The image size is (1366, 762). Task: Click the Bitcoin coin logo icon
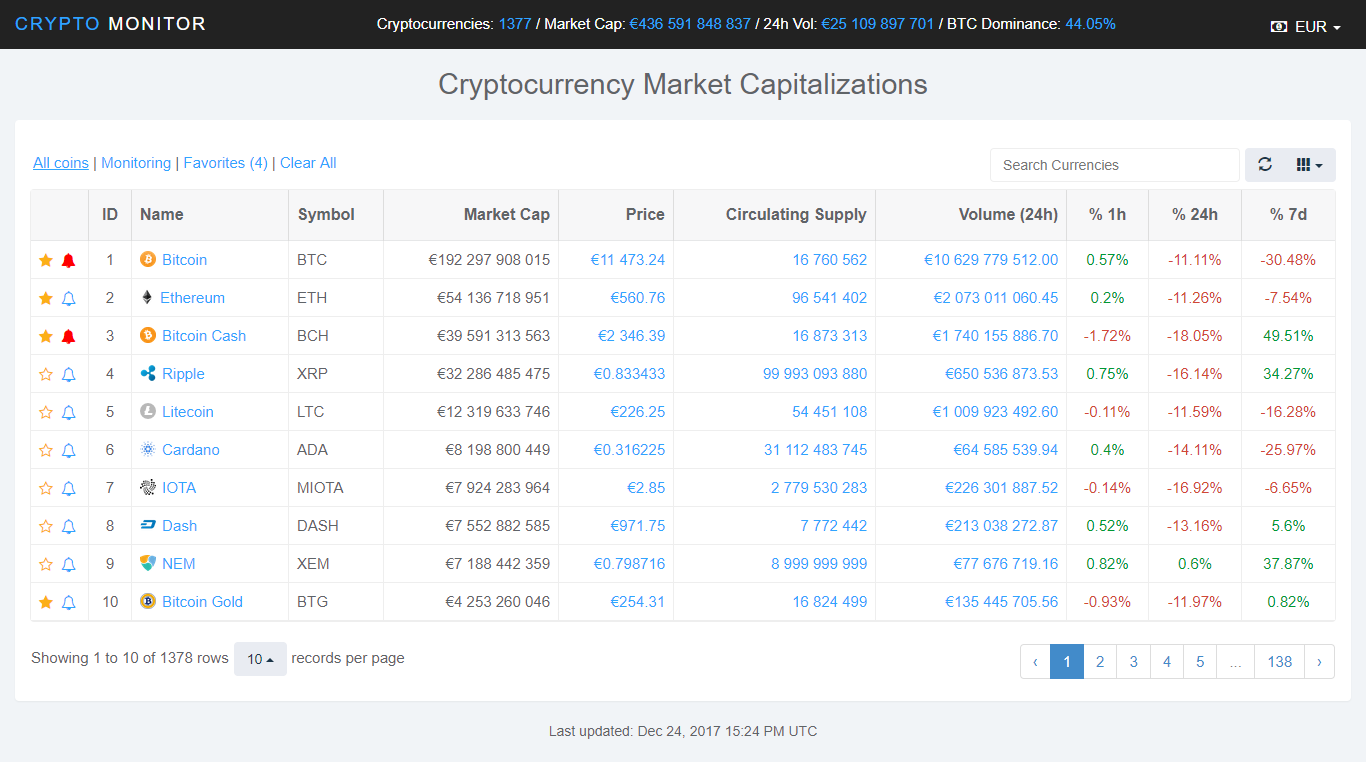pyautogui.click(x=148, y=260)
